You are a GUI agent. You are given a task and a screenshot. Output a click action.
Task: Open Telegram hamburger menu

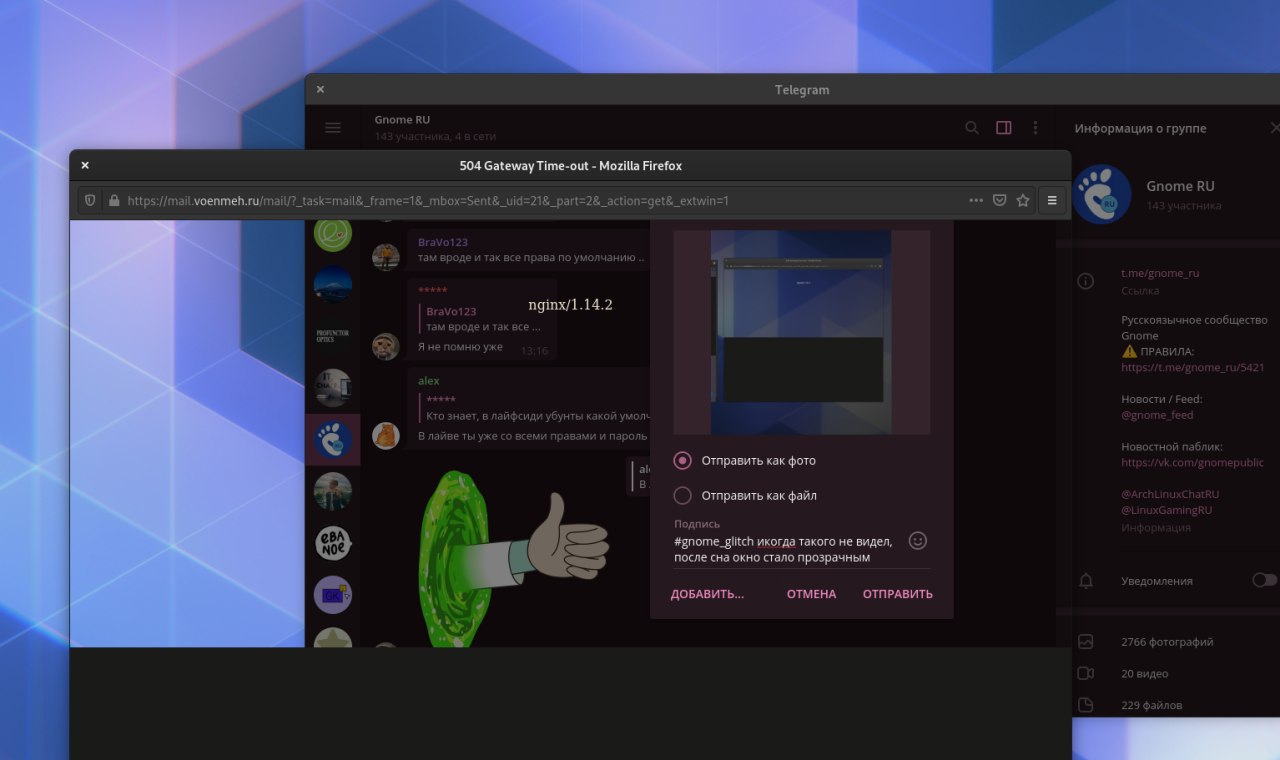(x=333, y=128)
